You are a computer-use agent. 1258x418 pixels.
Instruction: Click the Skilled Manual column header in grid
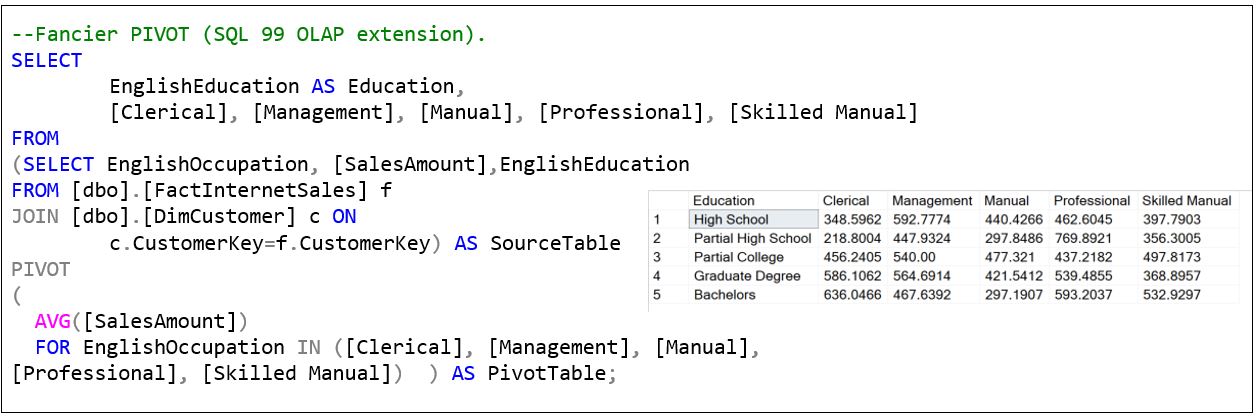pos(1186,201)
